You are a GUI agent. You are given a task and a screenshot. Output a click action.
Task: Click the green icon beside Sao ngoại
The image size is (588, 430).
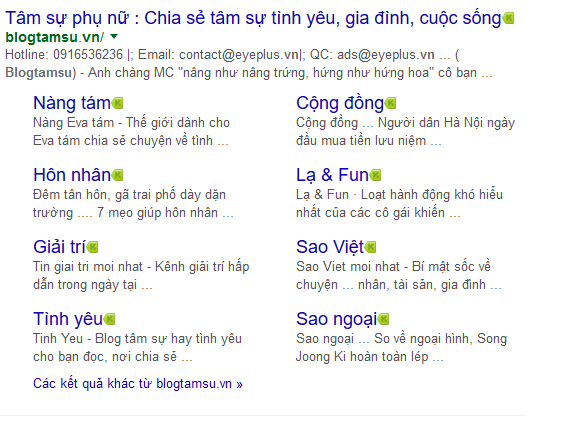coord(383,319)
